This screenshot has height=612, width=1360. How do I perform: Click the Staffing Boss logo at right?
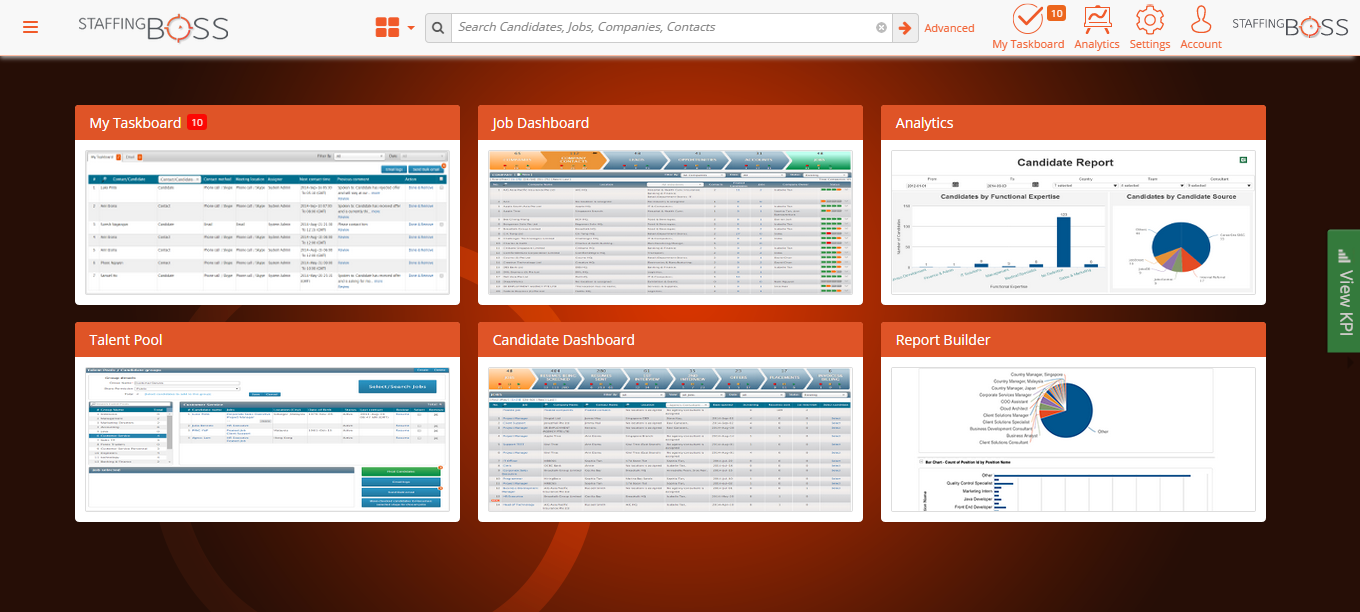(x=1290, y=27)
